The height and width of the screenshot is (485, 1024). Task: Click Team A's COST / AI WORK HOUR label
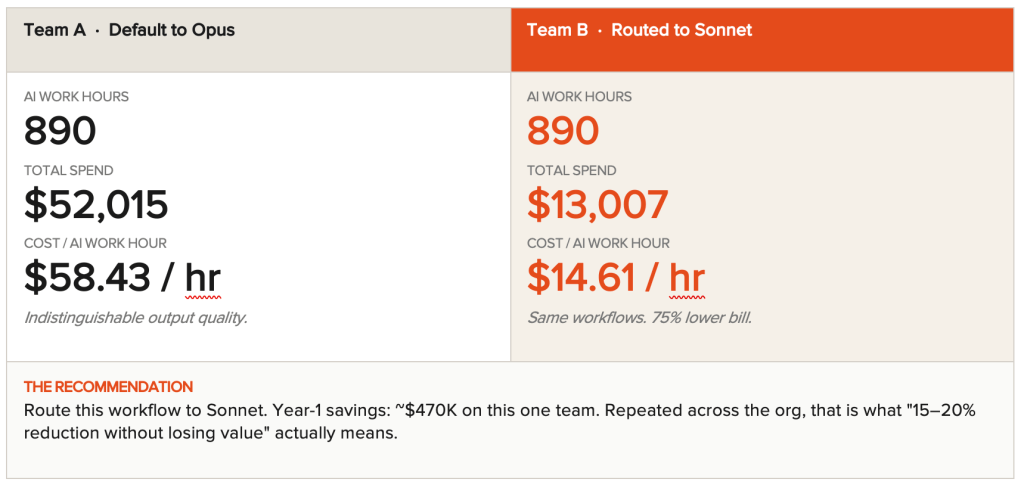[95, 243]
